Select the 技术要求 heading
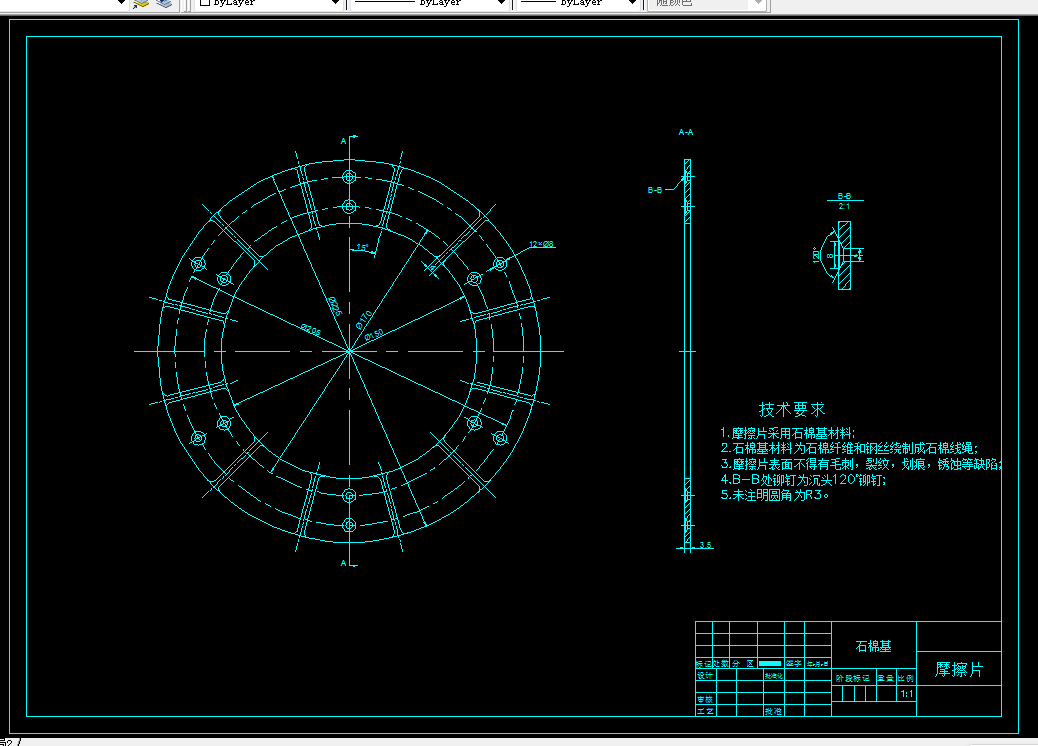Viewport: 1038px width, 746px height. 792,410
